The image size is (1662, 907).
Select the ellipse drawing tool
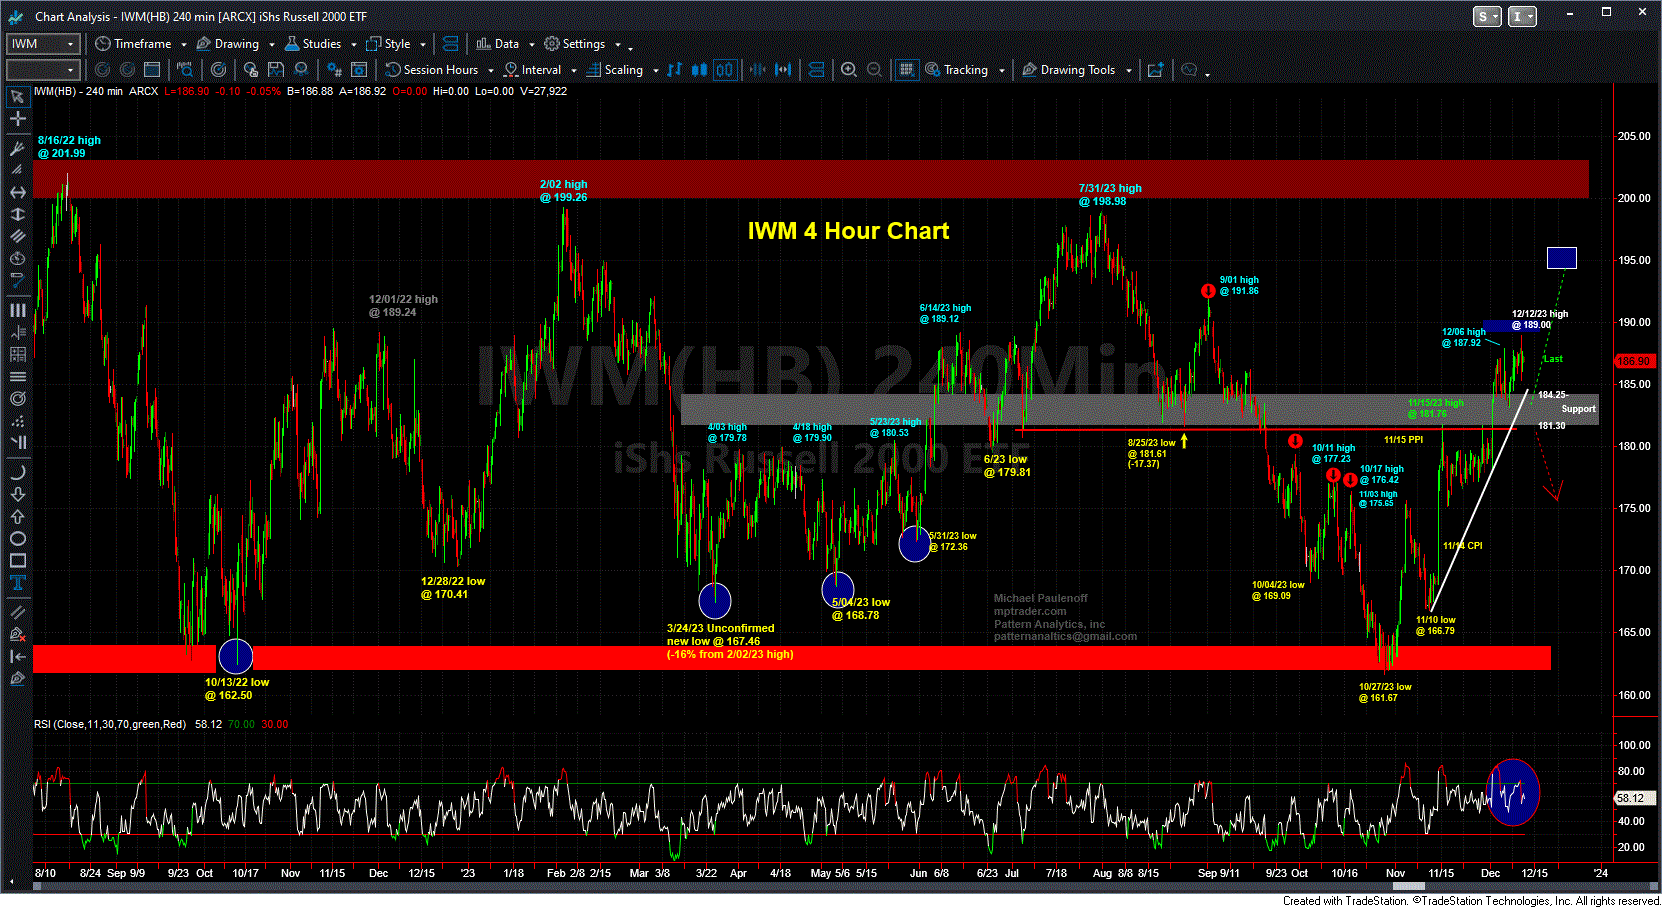click(17, 538)
